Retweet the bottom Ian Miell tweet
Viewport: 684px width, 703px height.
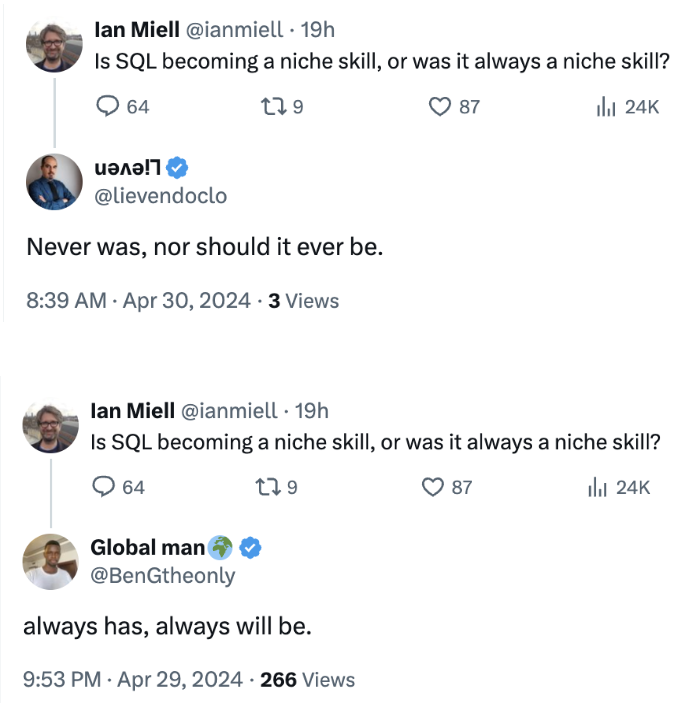[268, 487]
